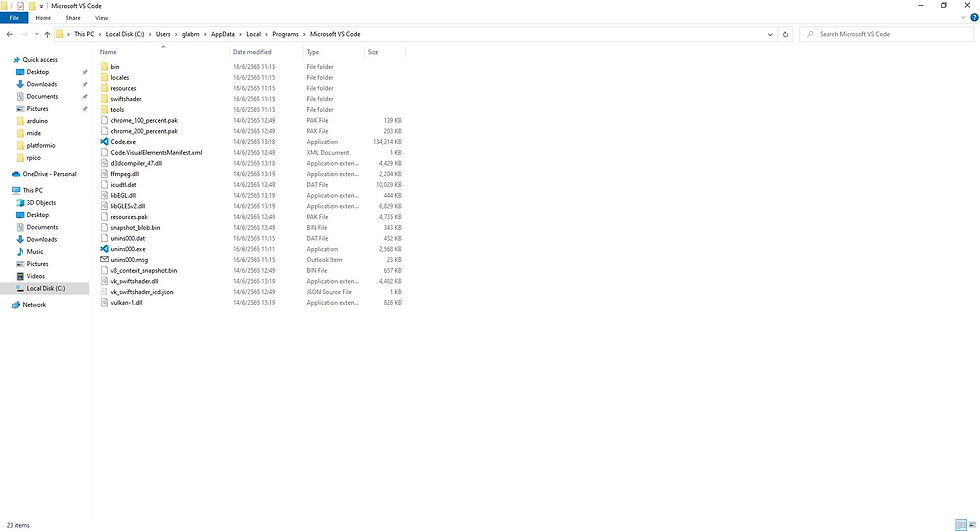
Task: Switch to Details view layout icon
Action: coord(961,525)
